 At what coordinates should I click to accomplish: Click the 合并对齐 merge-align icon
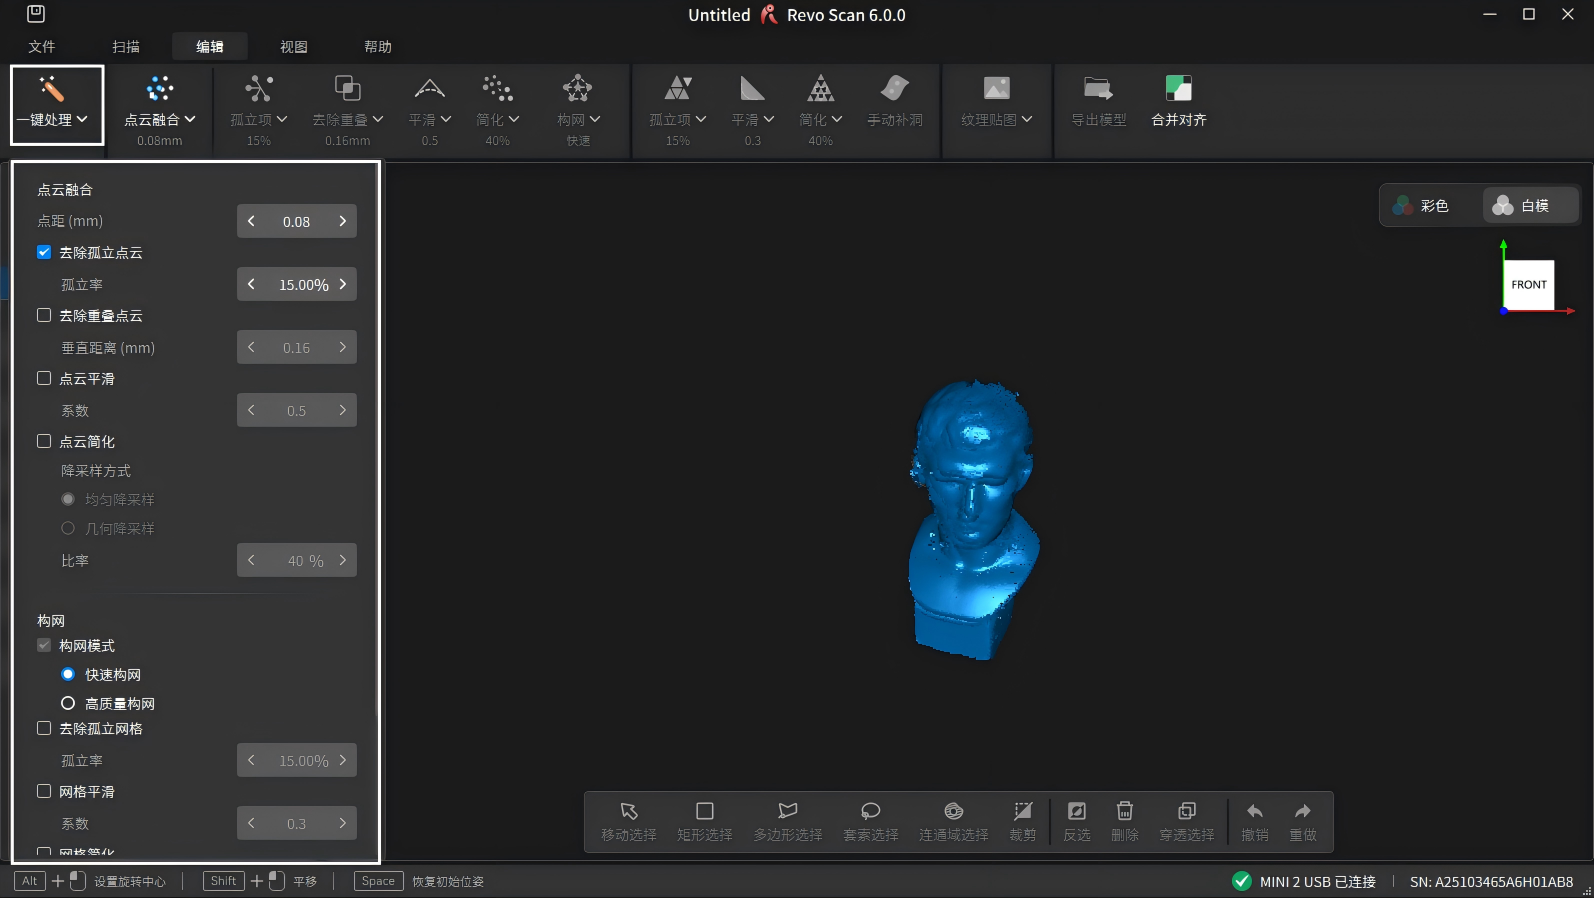click(x=1178, y=89)
